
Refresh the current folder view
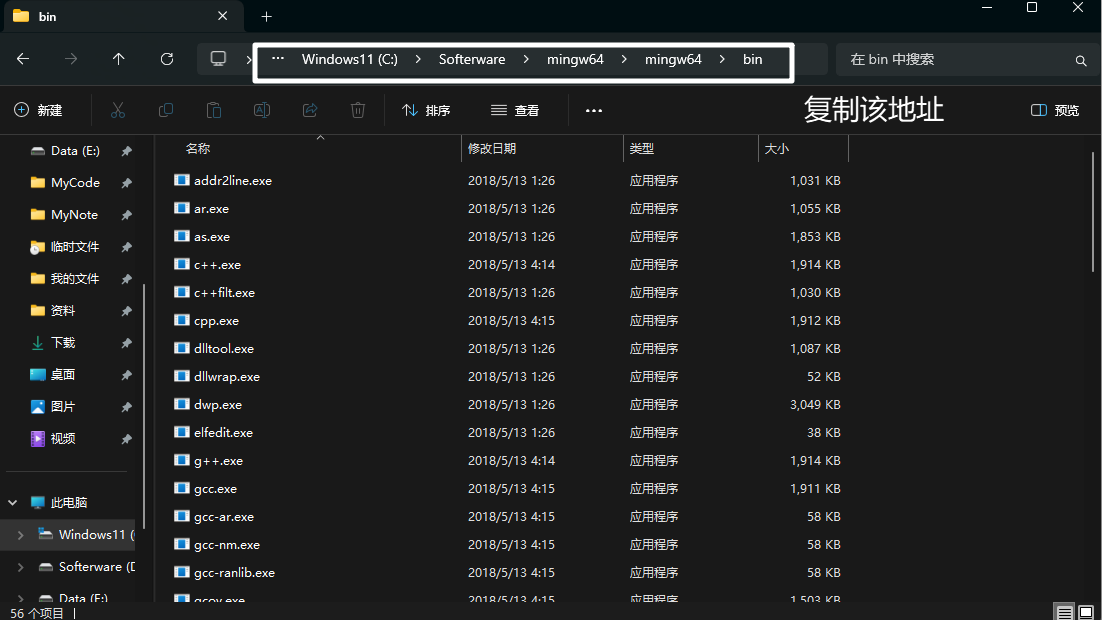point(167,59)
